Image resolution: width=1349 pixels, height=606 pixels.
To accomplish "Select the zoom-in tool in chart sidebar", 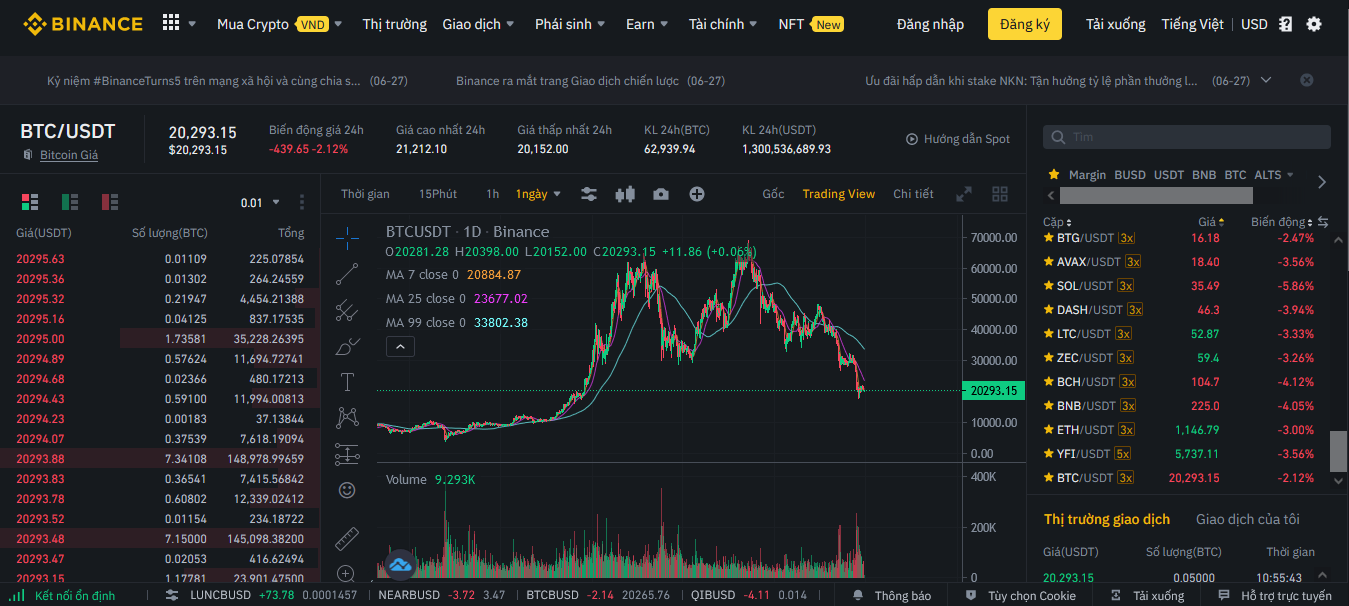I will [347, 573].
